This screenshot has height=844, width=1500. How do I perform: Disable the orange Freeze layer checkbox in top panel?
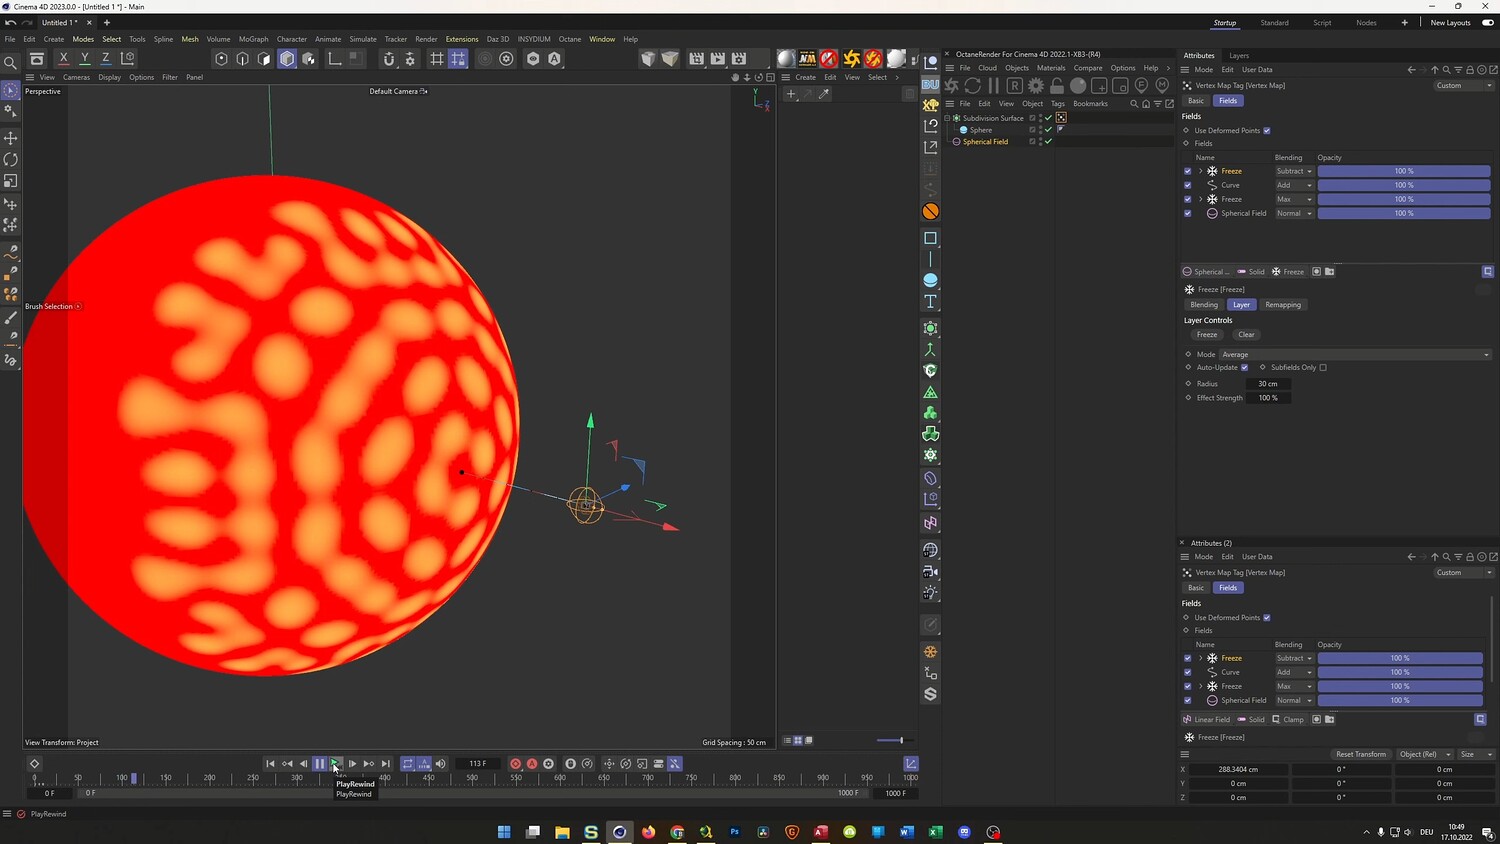click(1188, 171)
